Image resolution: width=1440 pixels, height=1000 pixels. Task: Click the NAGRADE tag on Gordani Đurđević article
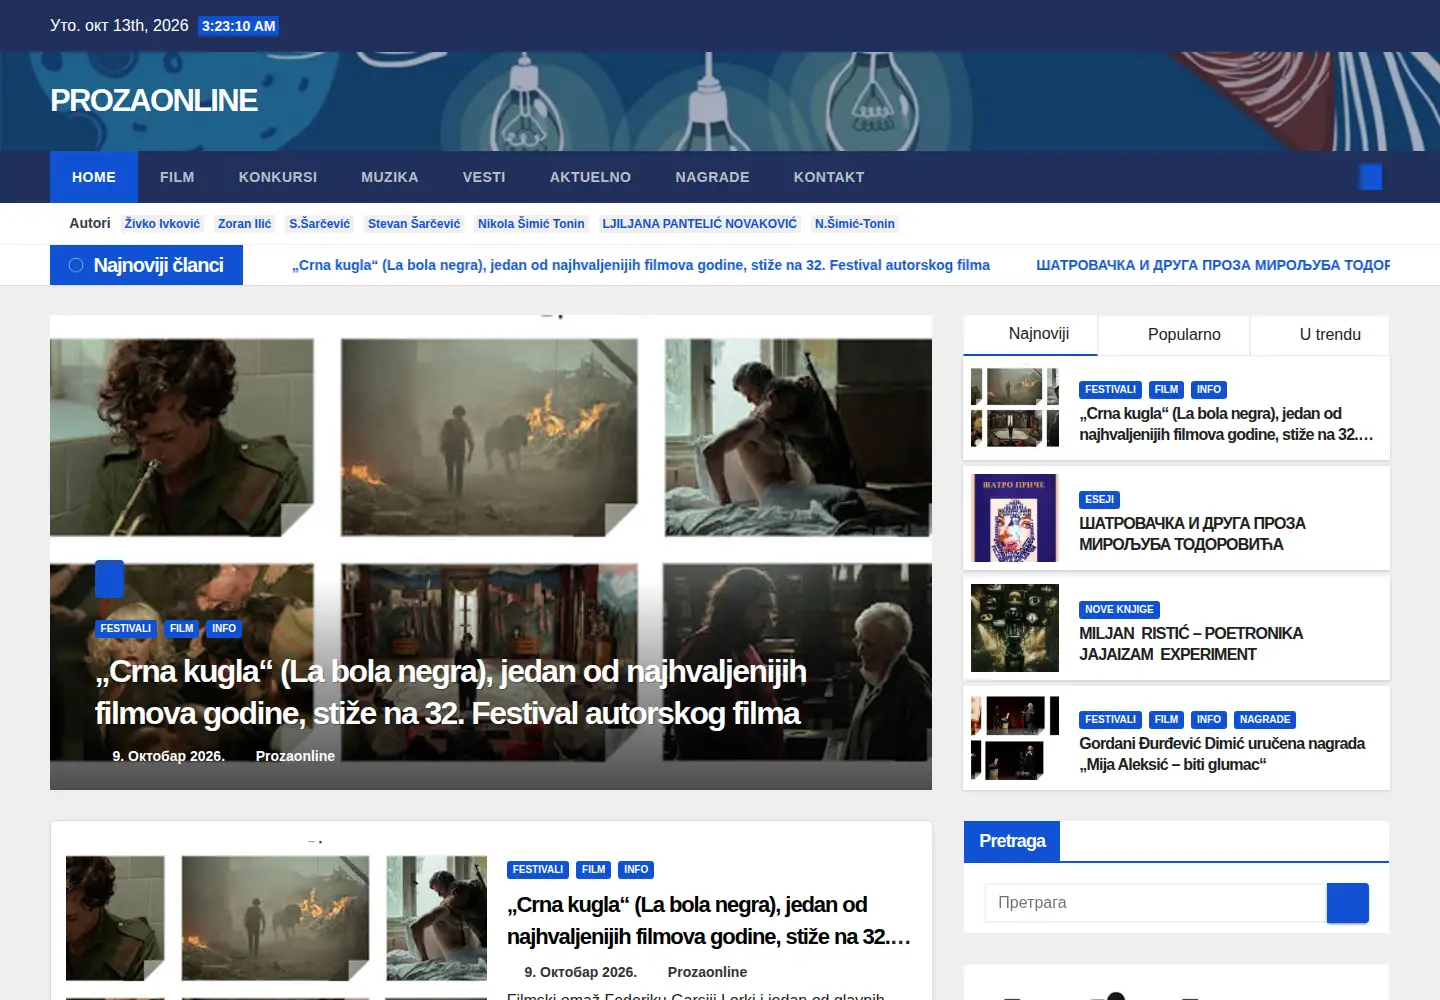[1265, 719]
